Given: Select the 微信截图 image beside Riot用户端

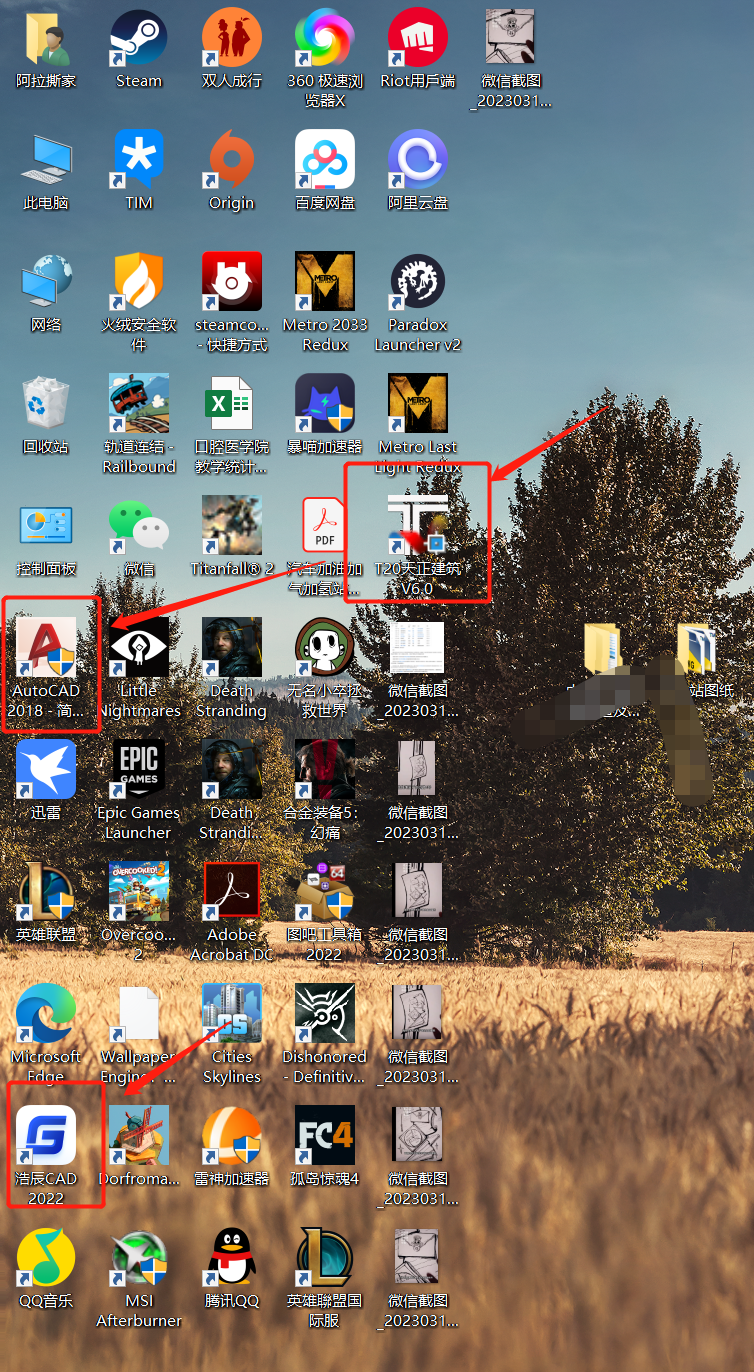Looking at the screenshot, I should coord(511,38).
